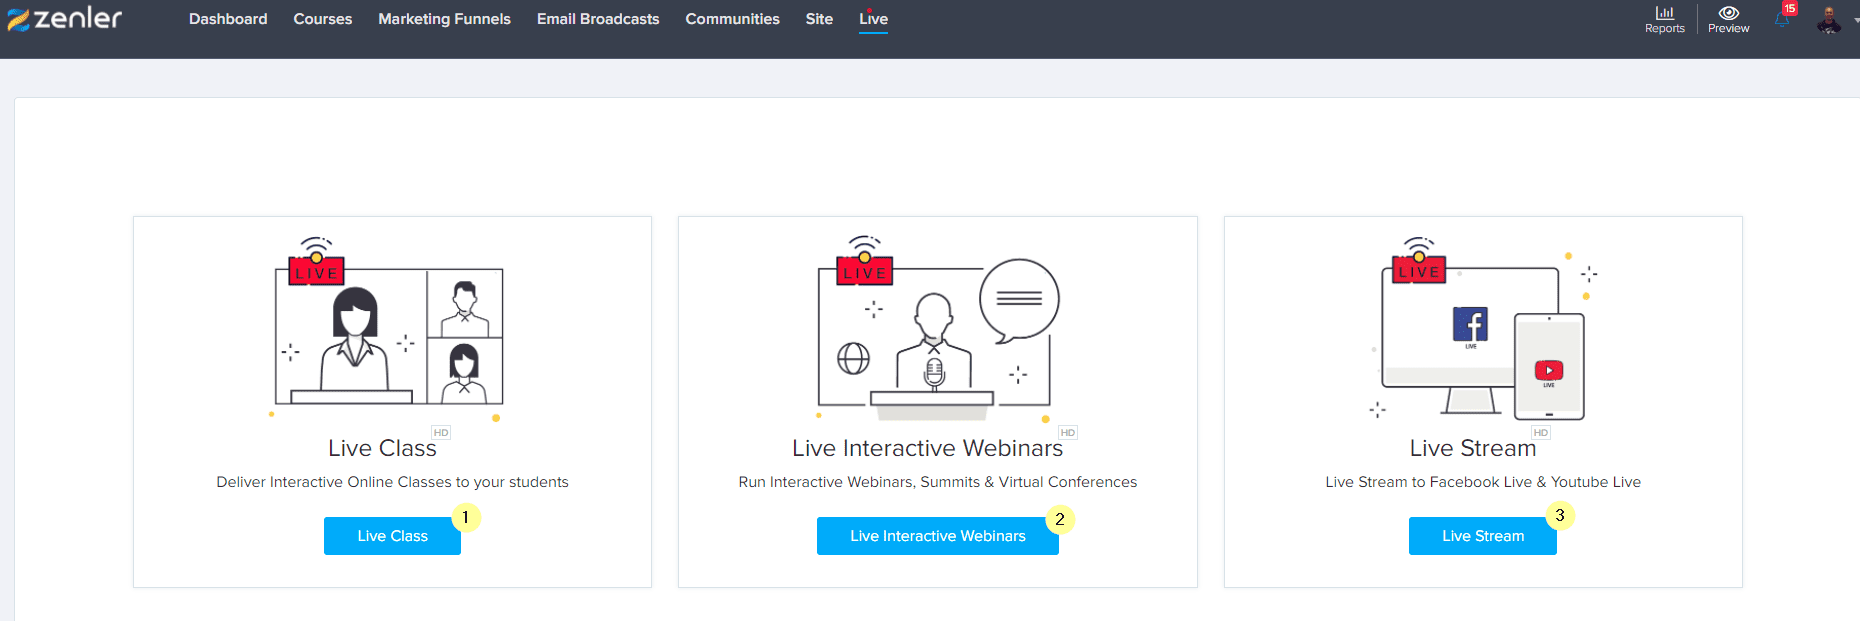Open Reports bar chart icon
The width and height of the screenshot is (1860, 621).
point(1664,14)
